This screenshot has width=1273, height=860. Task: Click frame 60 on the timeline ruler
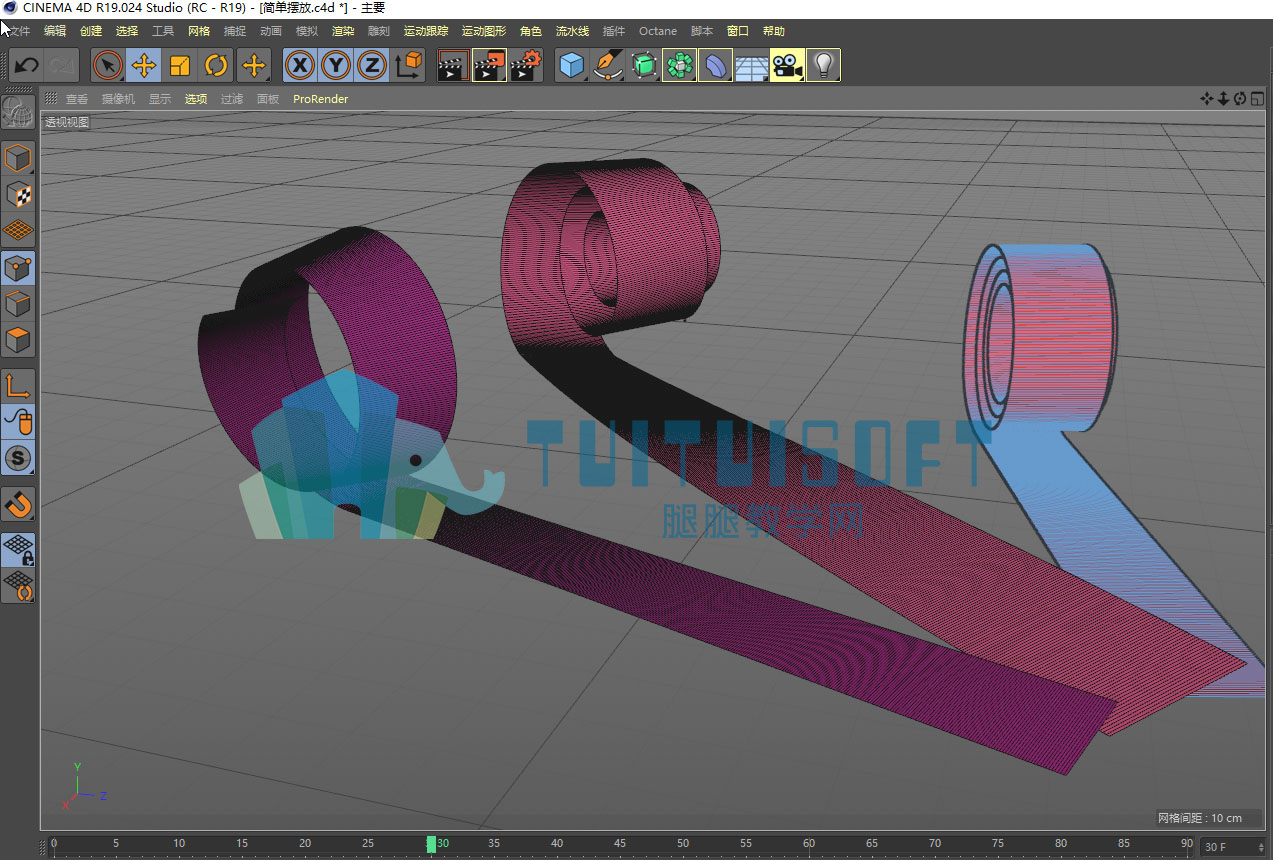809,844
